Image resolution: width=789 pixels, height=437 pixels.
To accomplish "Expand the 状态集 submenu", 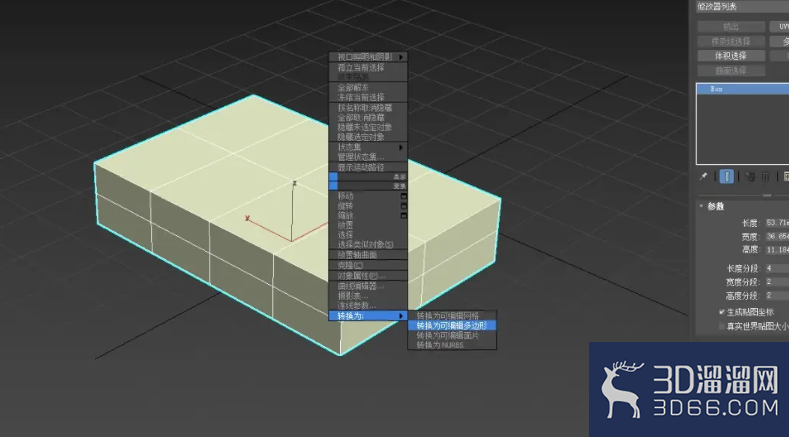I will pos(368,147).
